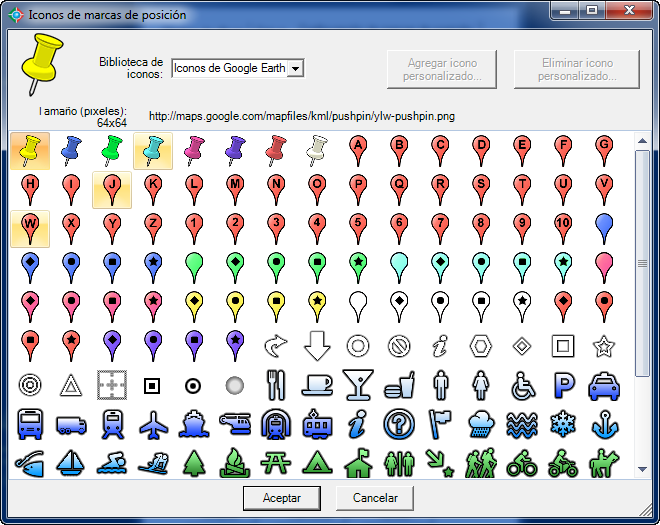Choose the white pushpin icon
This screenshot has width=660, height=525.
click(x=317, y=151)
